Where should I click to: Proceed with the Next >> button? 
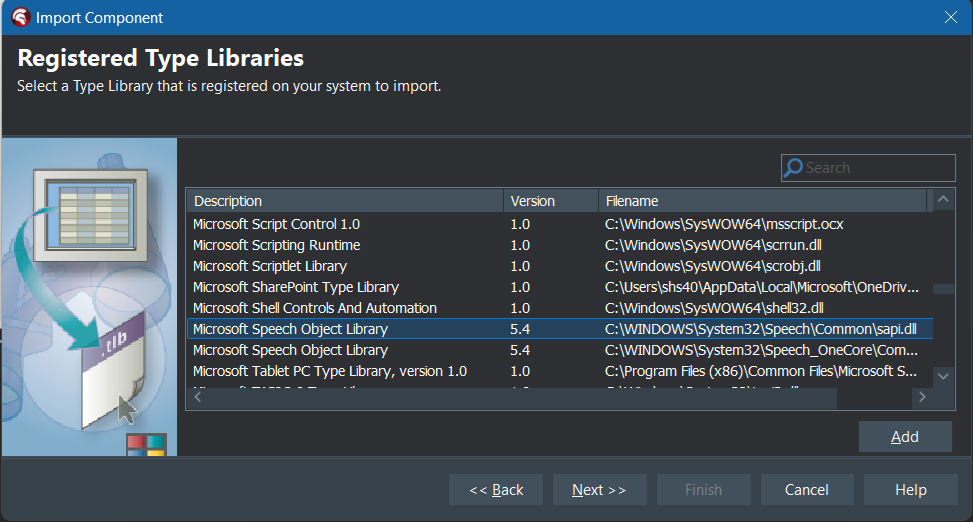(599, 490)
